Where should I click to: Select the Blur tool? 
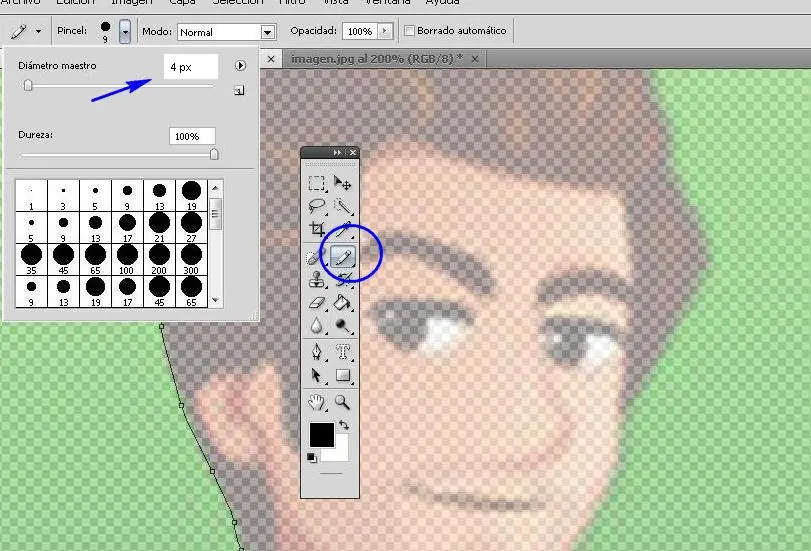point(317,325)
